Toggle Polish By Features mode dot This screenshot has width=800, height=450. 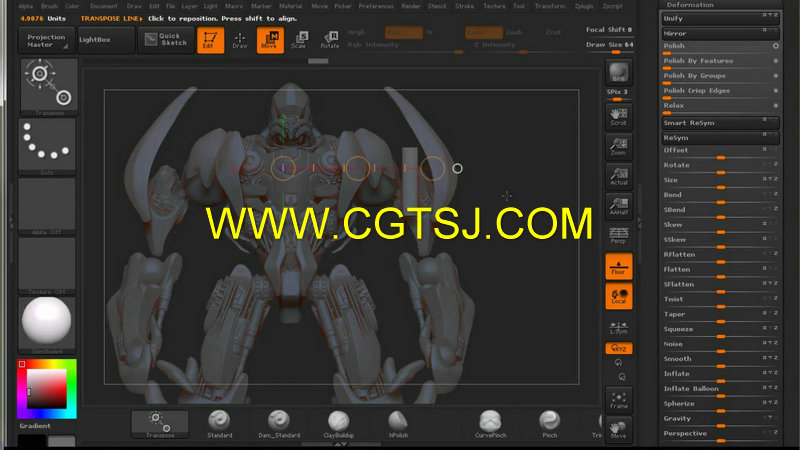[x=776, y=61]
